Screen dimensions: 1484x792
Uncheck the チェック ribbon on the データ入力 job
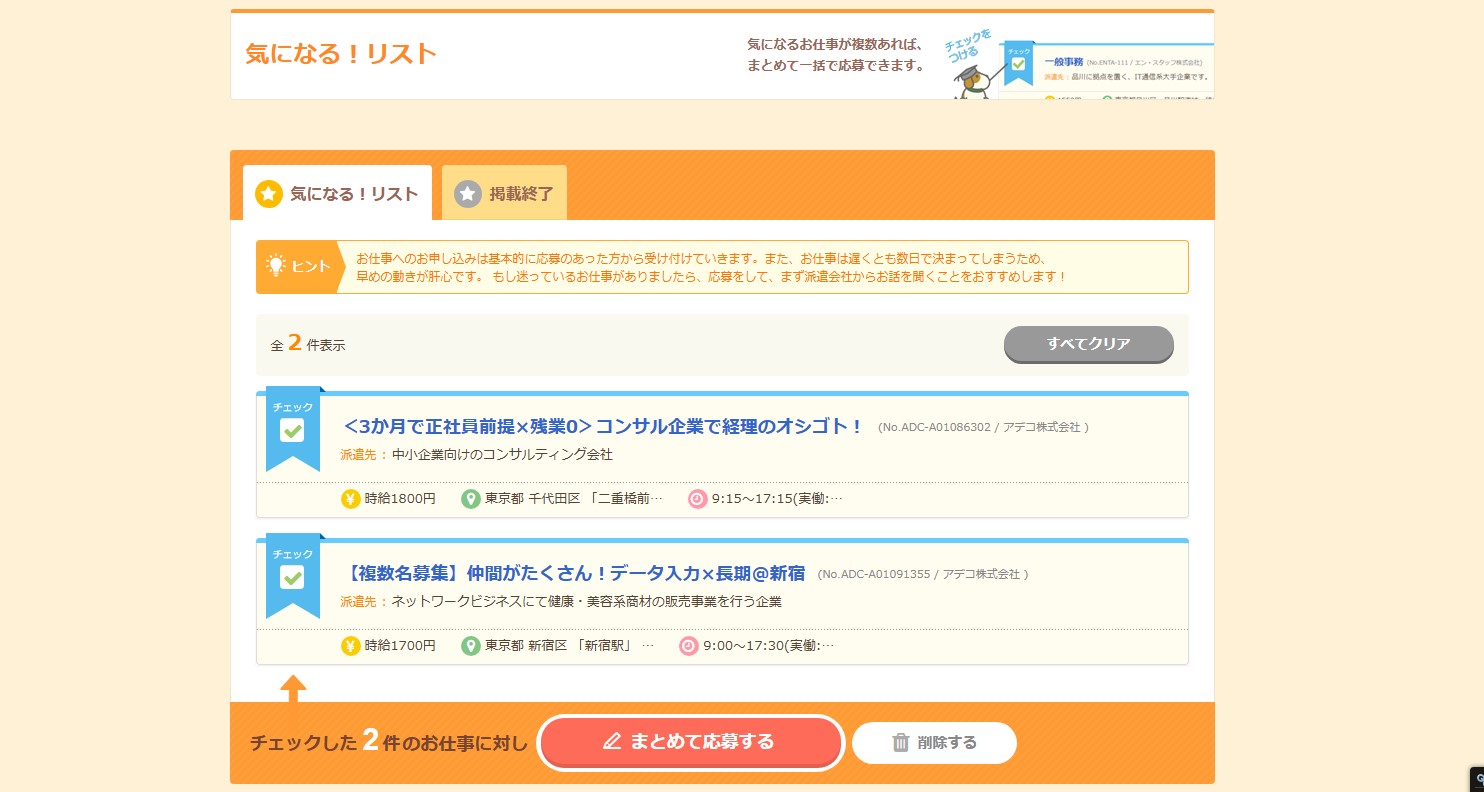(x=291, y=575)
